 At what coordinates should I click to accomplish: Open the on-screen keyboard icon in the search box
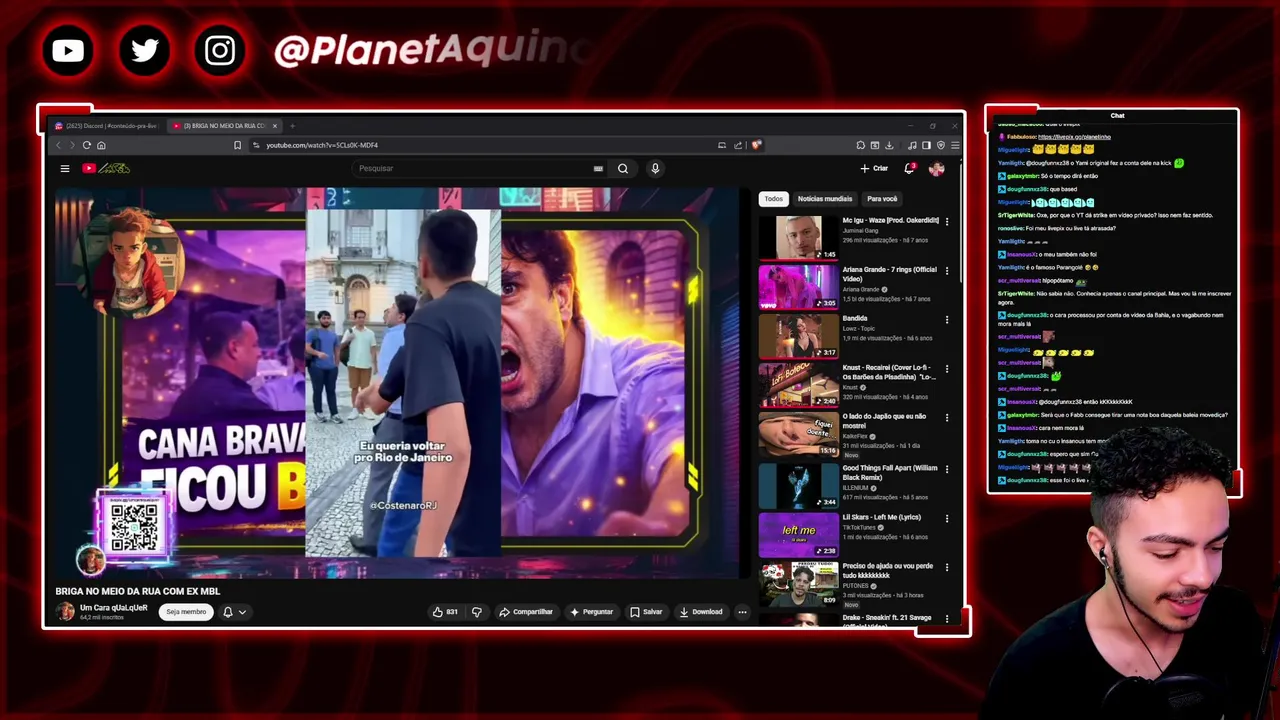pos(598,169)
